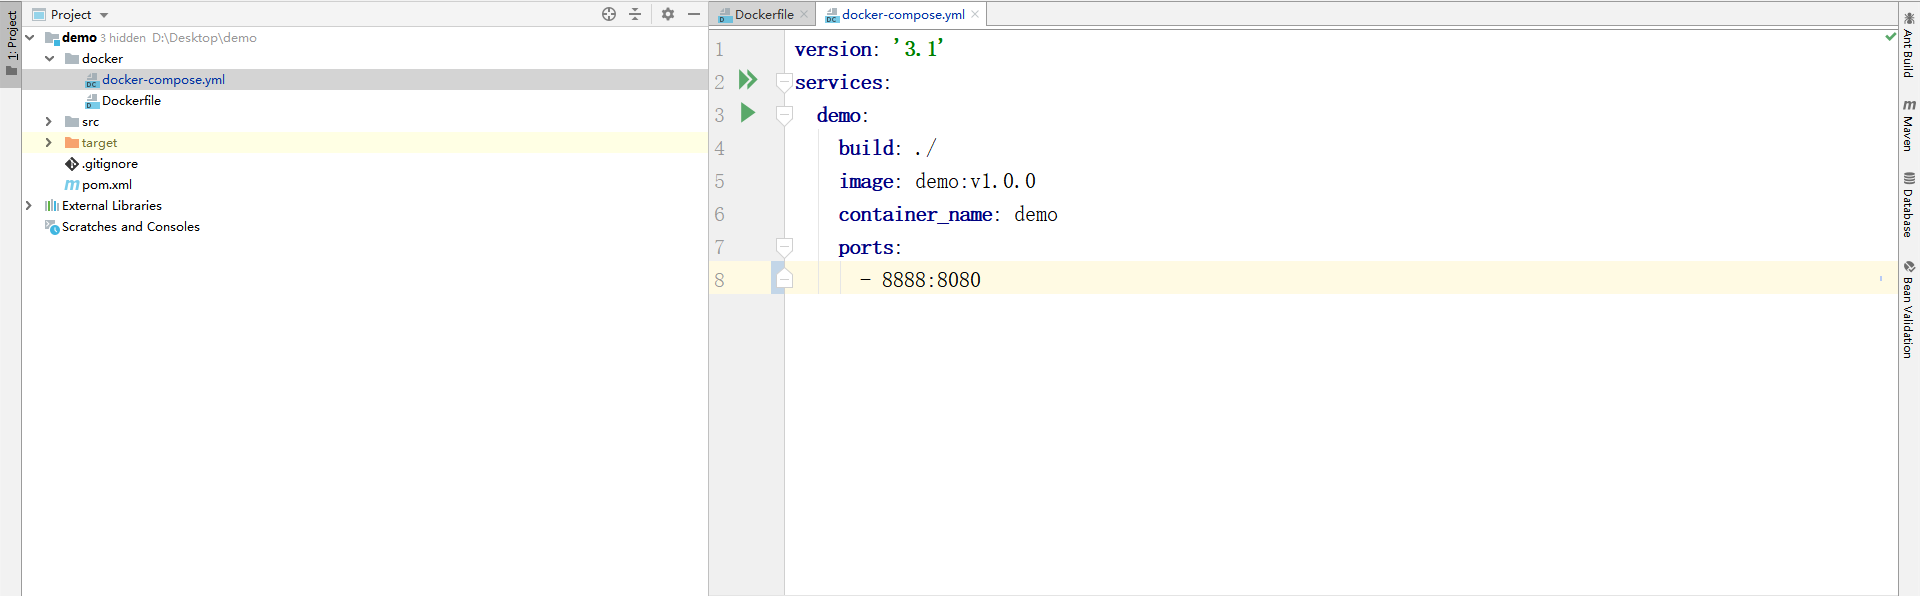Open the Bean Validation tool window
This screenshot has width=1920, height=596.
click(1908, 310)
